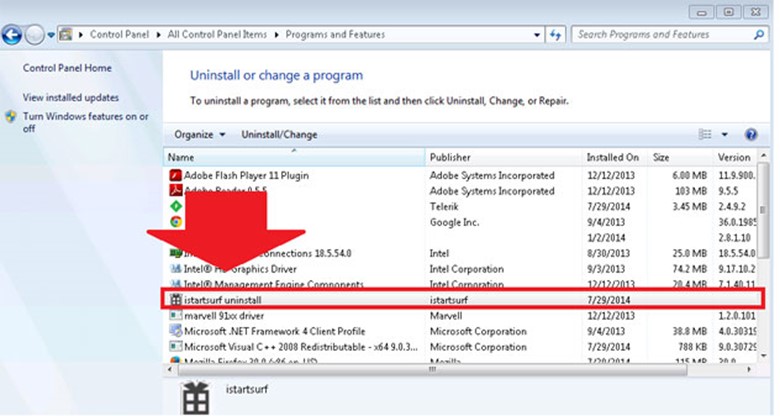Click Marvell publisher cell
This screenshot has height=416, width=780.
[x=446, y=316]
